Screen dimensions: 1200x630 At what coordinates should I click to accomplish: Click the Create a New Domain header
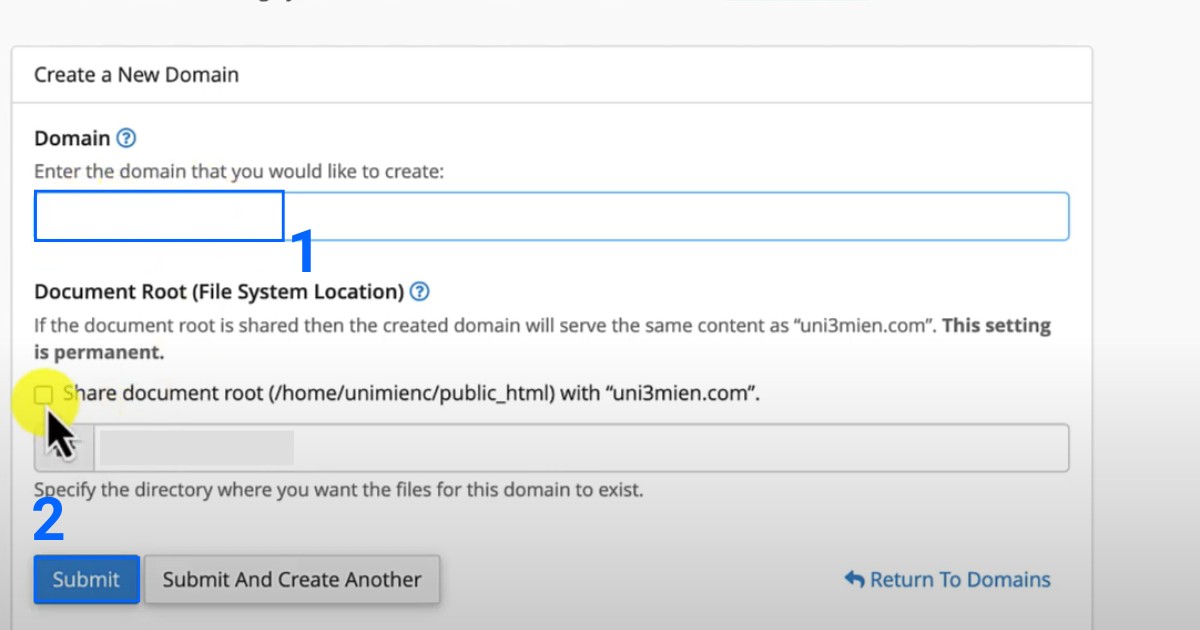coord(136,74)
